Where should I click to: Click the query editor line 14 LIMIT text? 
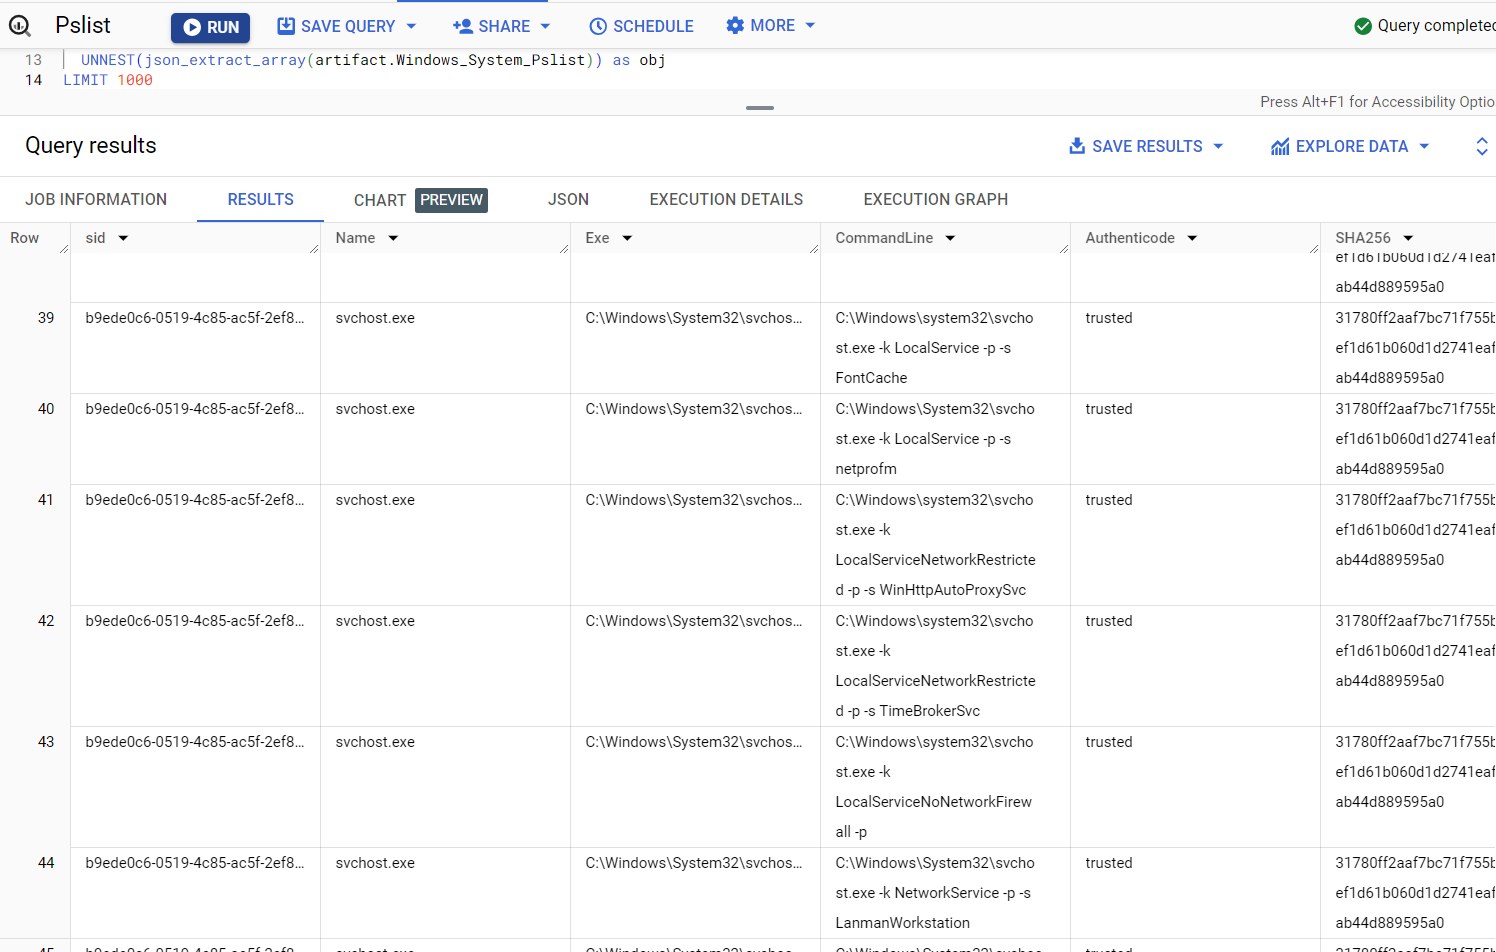(x=86, y=80)
